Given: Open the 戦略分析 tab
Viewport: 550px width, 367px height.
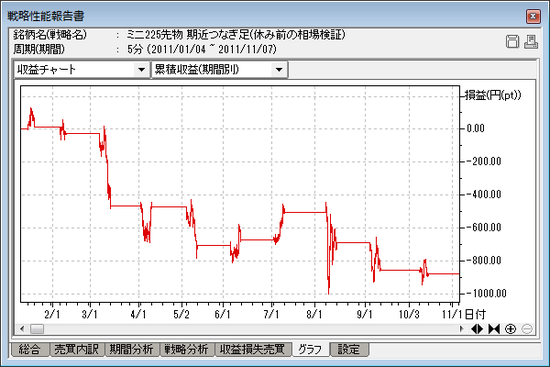Looking at the screenshot, I should coord(187,349).
